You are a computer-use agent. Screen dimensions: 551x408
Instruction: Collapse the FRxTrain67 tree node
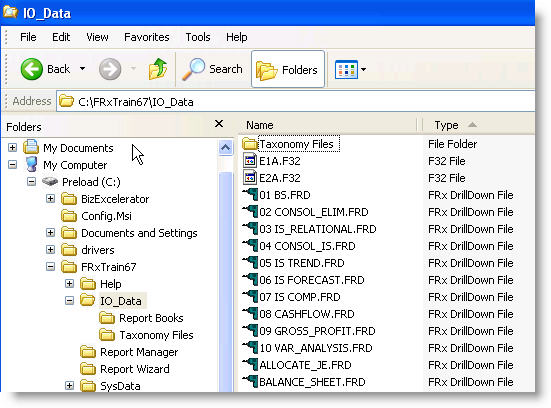tap(51, 267)
